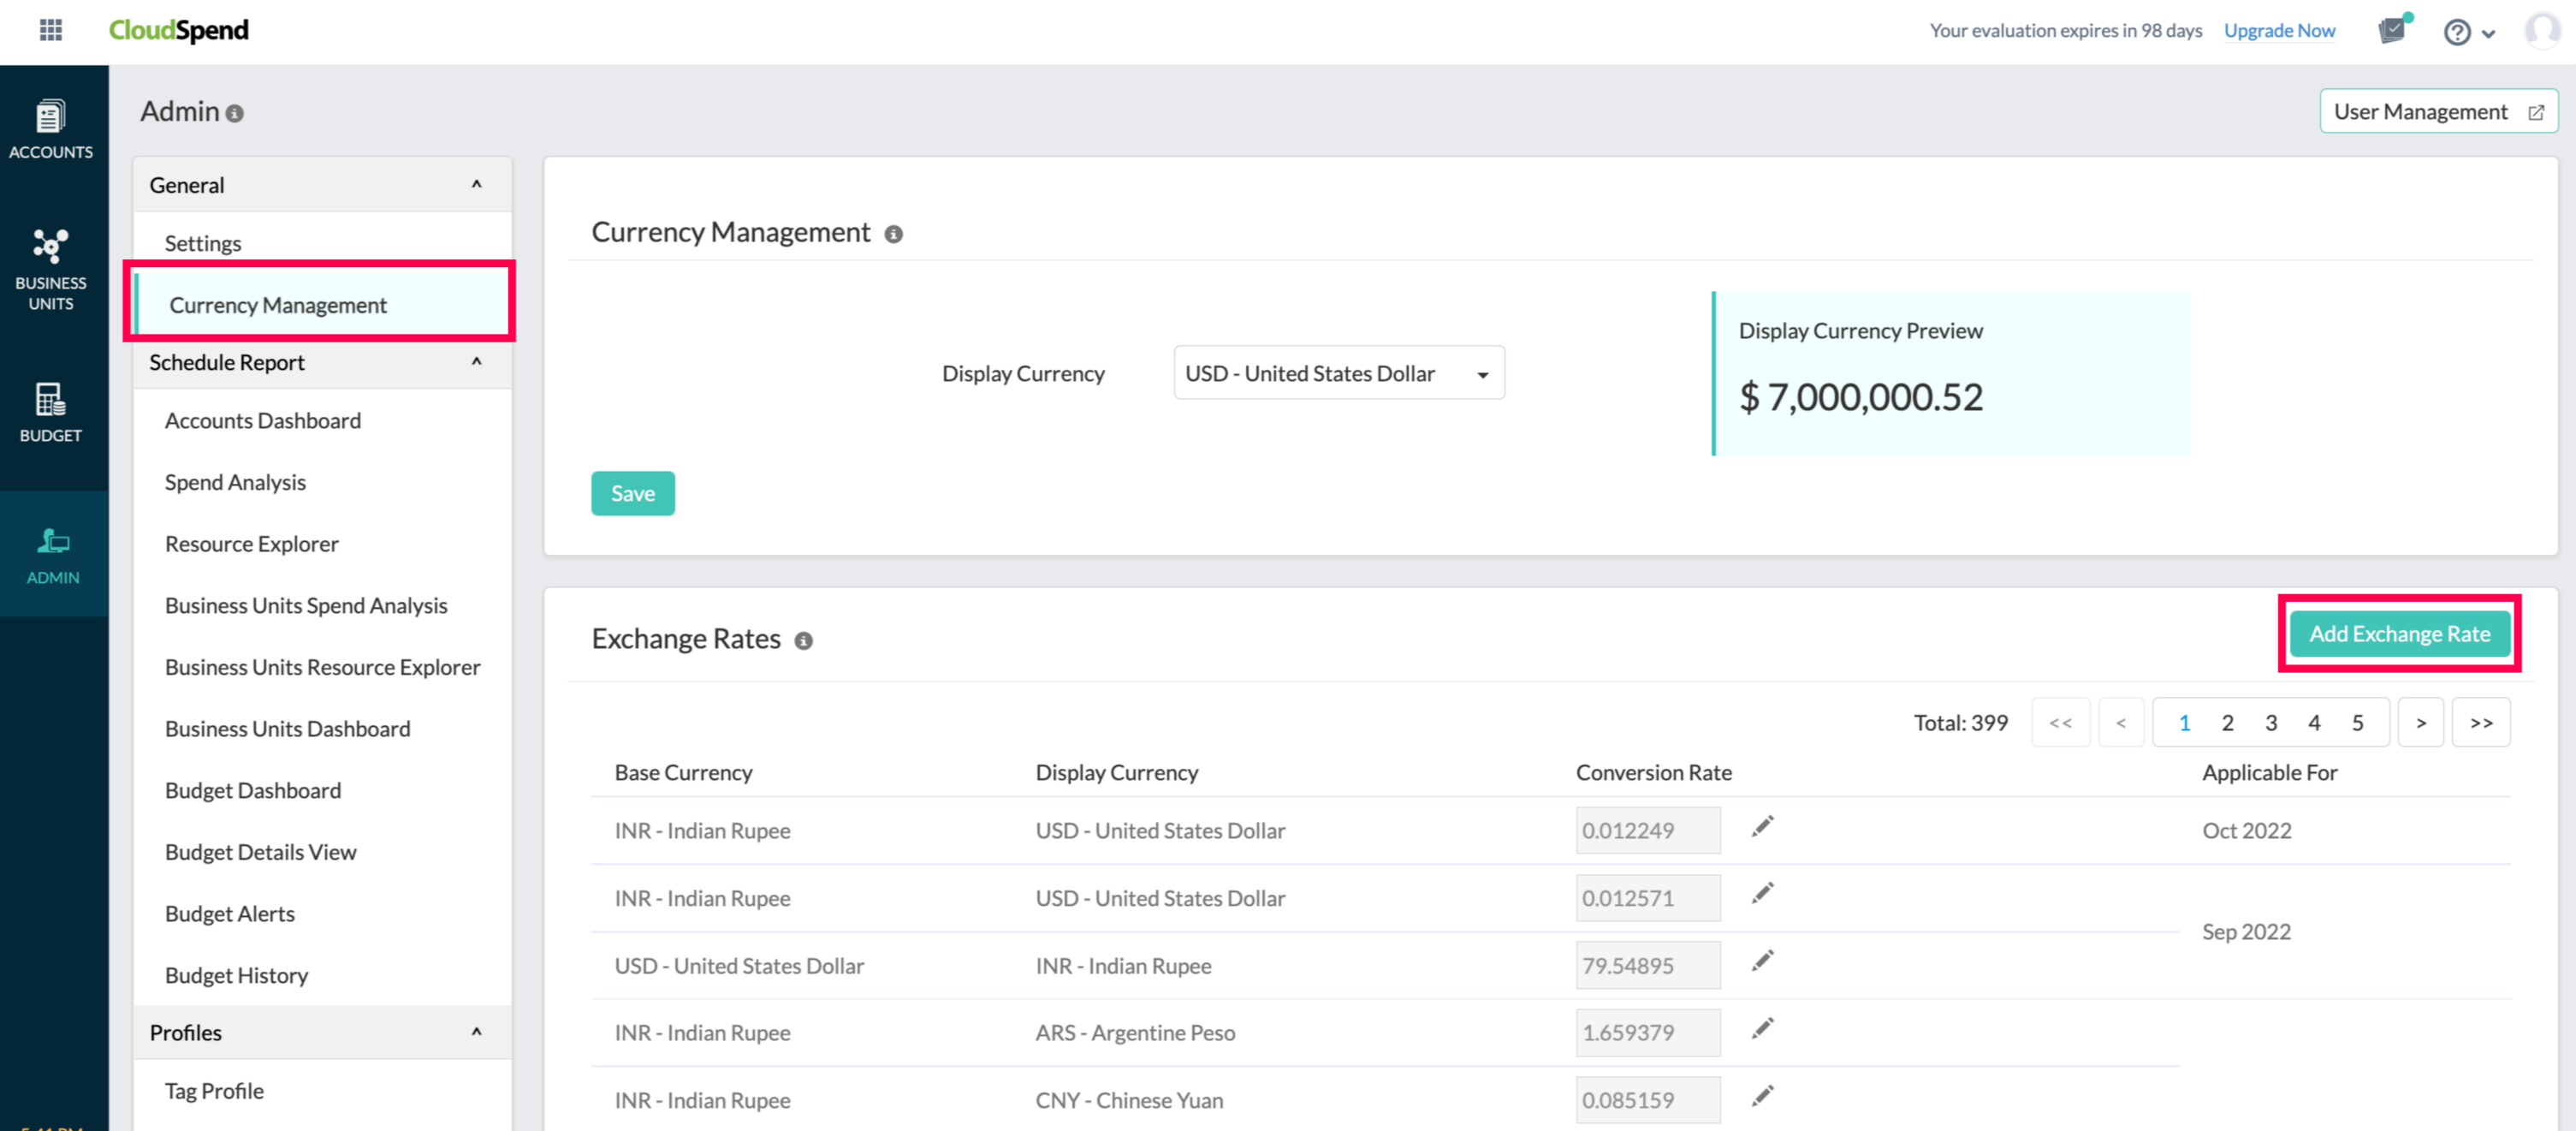Click info icon beside Exchange Rates
This screenshot has height=1131, width=2576.
tap(803, 640)
